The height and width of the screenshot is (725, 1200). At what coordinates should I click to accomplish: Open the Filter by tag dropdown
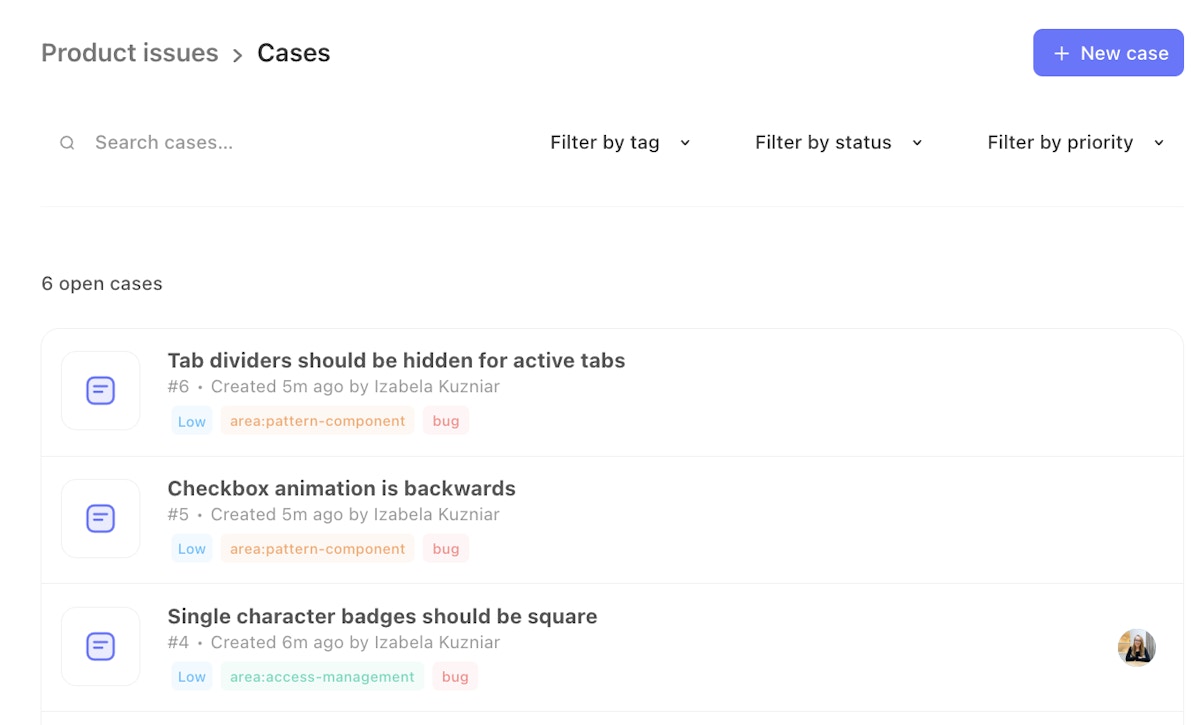click(620, 143)
